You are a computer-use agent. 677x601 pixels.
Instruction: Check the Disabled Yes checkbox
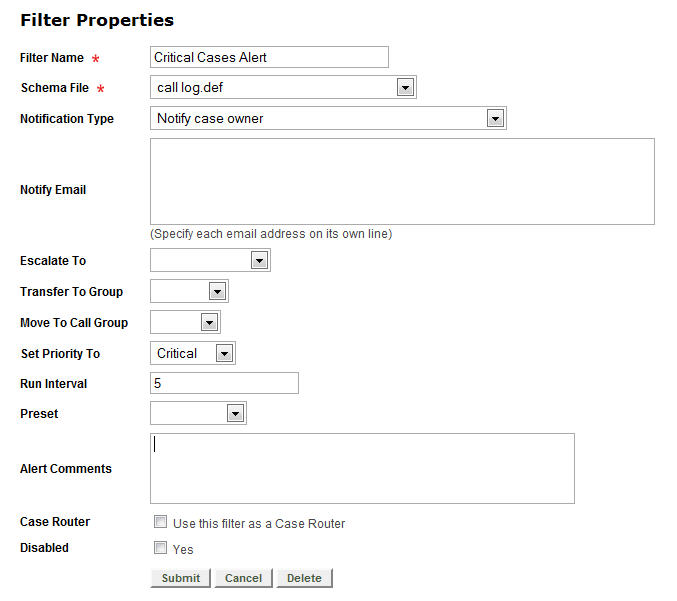pos(160,548)
